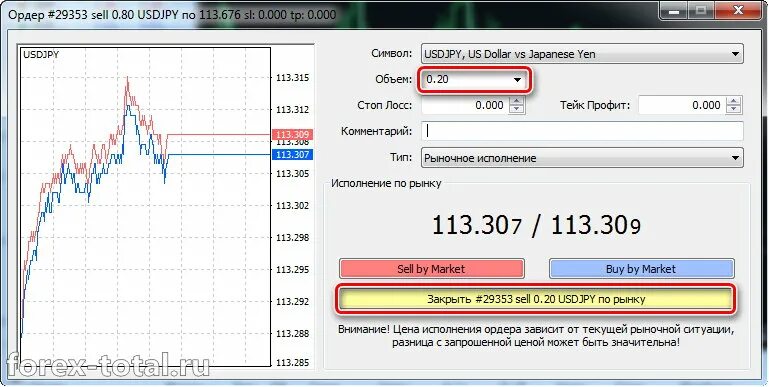Expand the Объем volume dropdown arrow
Image resolution: width=769 pixels, height=387 pixels.
tap(517, 79)
